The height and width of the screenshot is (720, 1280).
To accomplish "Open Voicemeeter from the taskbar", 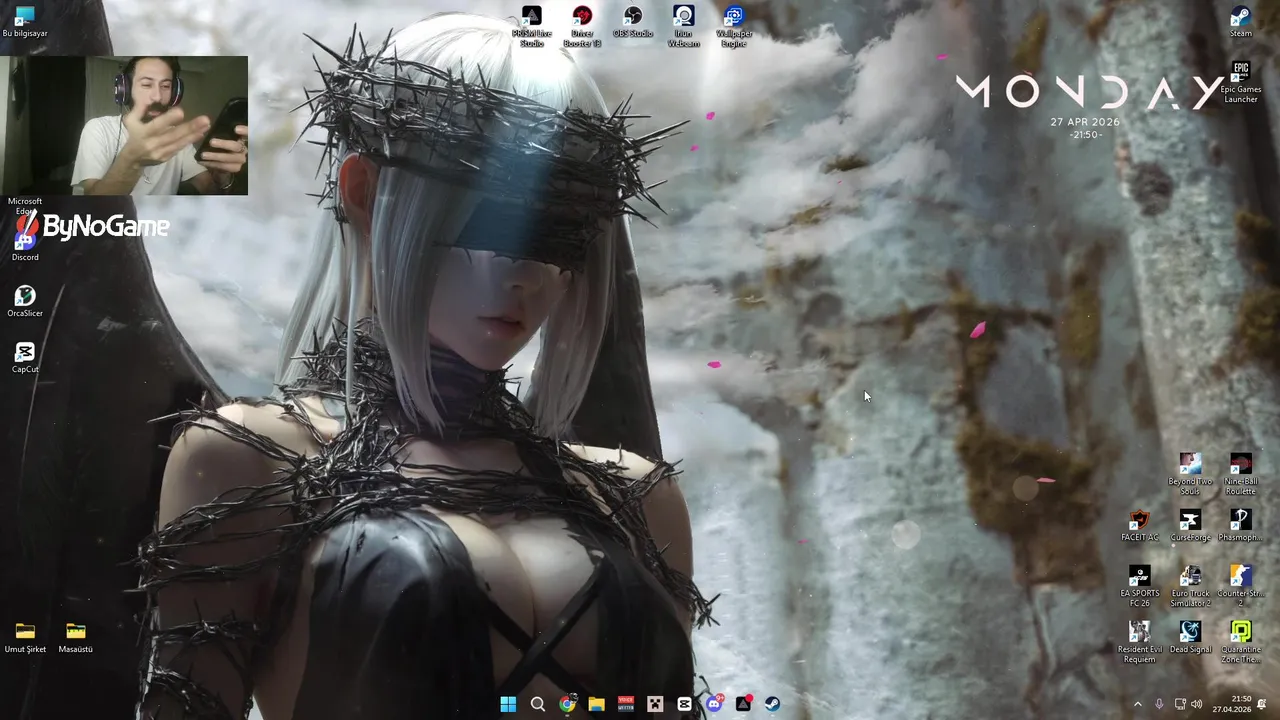I will [626, 704].
